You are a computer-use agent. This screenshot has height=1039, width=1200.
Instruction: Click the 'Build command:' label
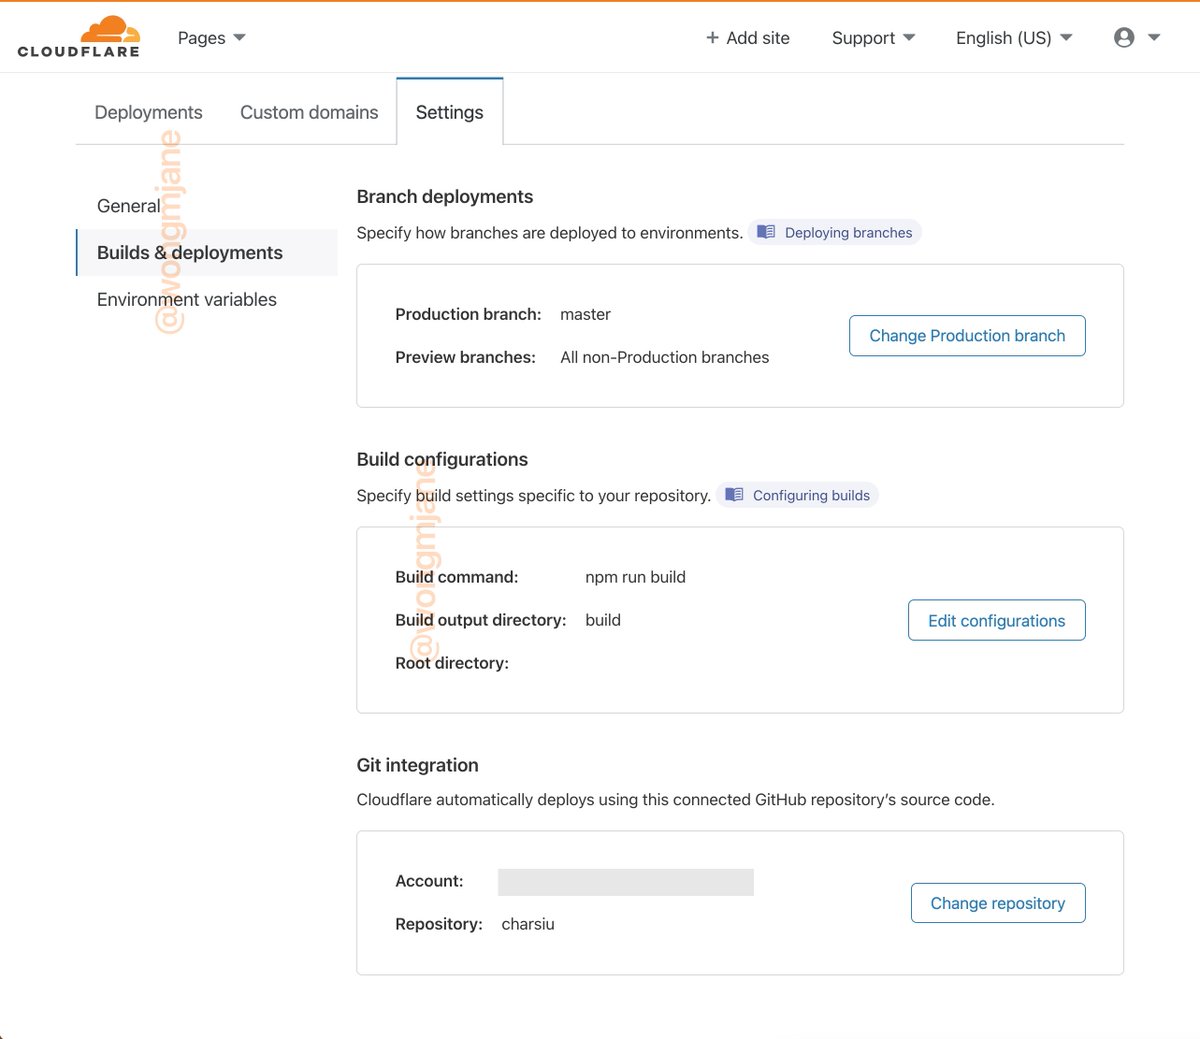457,577
